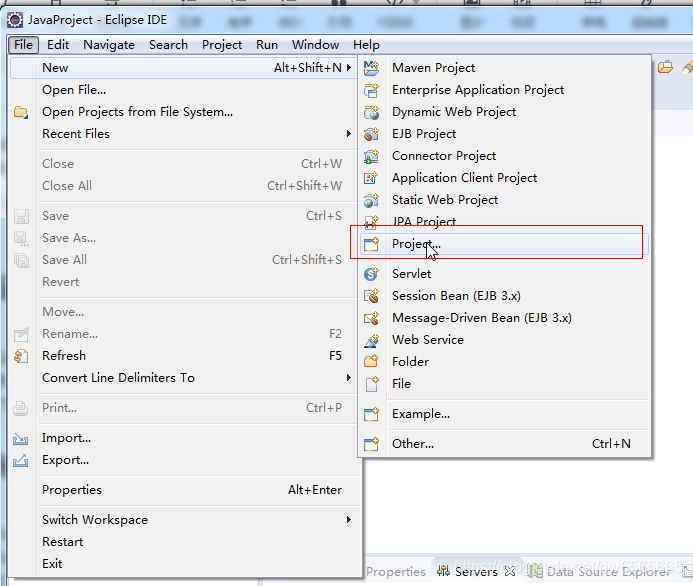Screen dimensions: 693x586
Task: Open the Window menu
Action: pos(315,45)
